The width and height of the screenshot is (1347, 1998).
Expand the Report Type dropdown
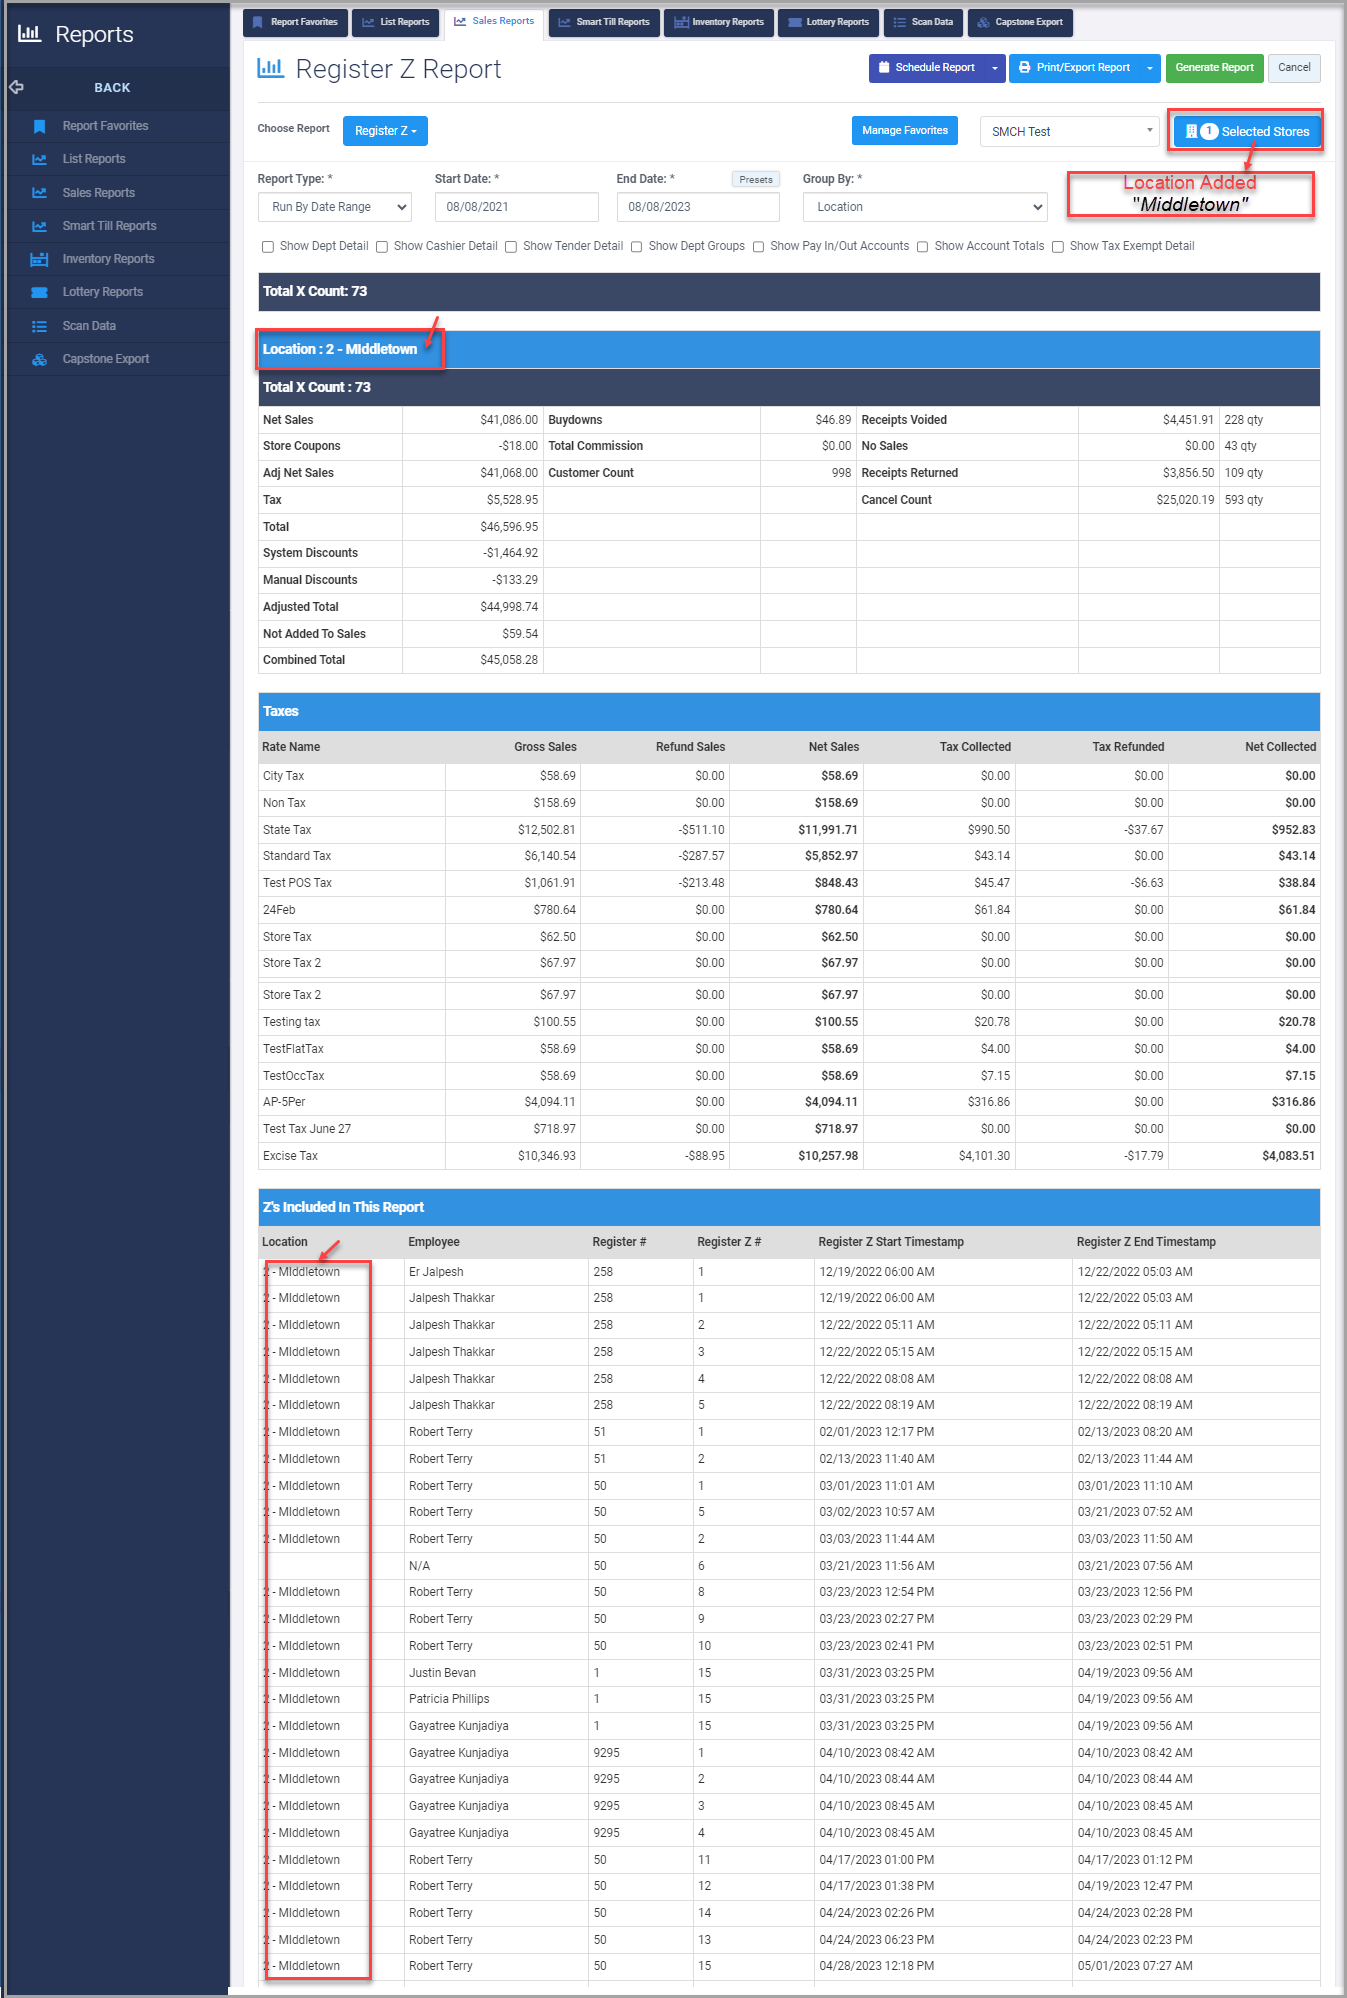[x=335, y=207]
